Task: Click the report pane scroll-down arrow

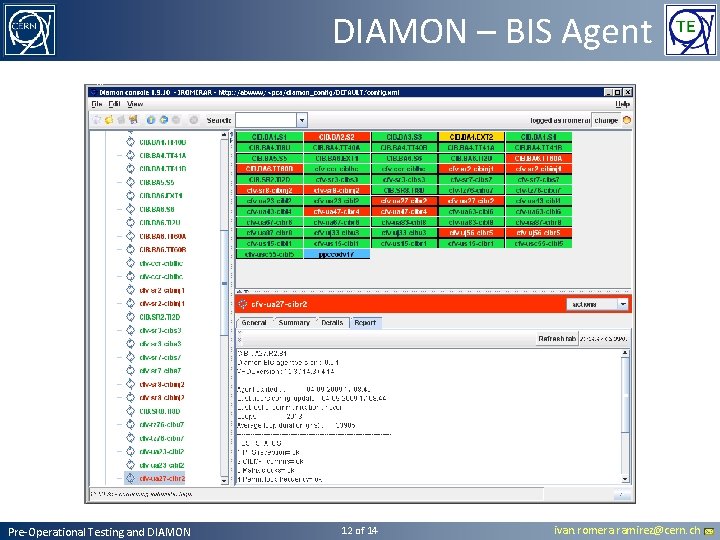Action: point(625,479)
